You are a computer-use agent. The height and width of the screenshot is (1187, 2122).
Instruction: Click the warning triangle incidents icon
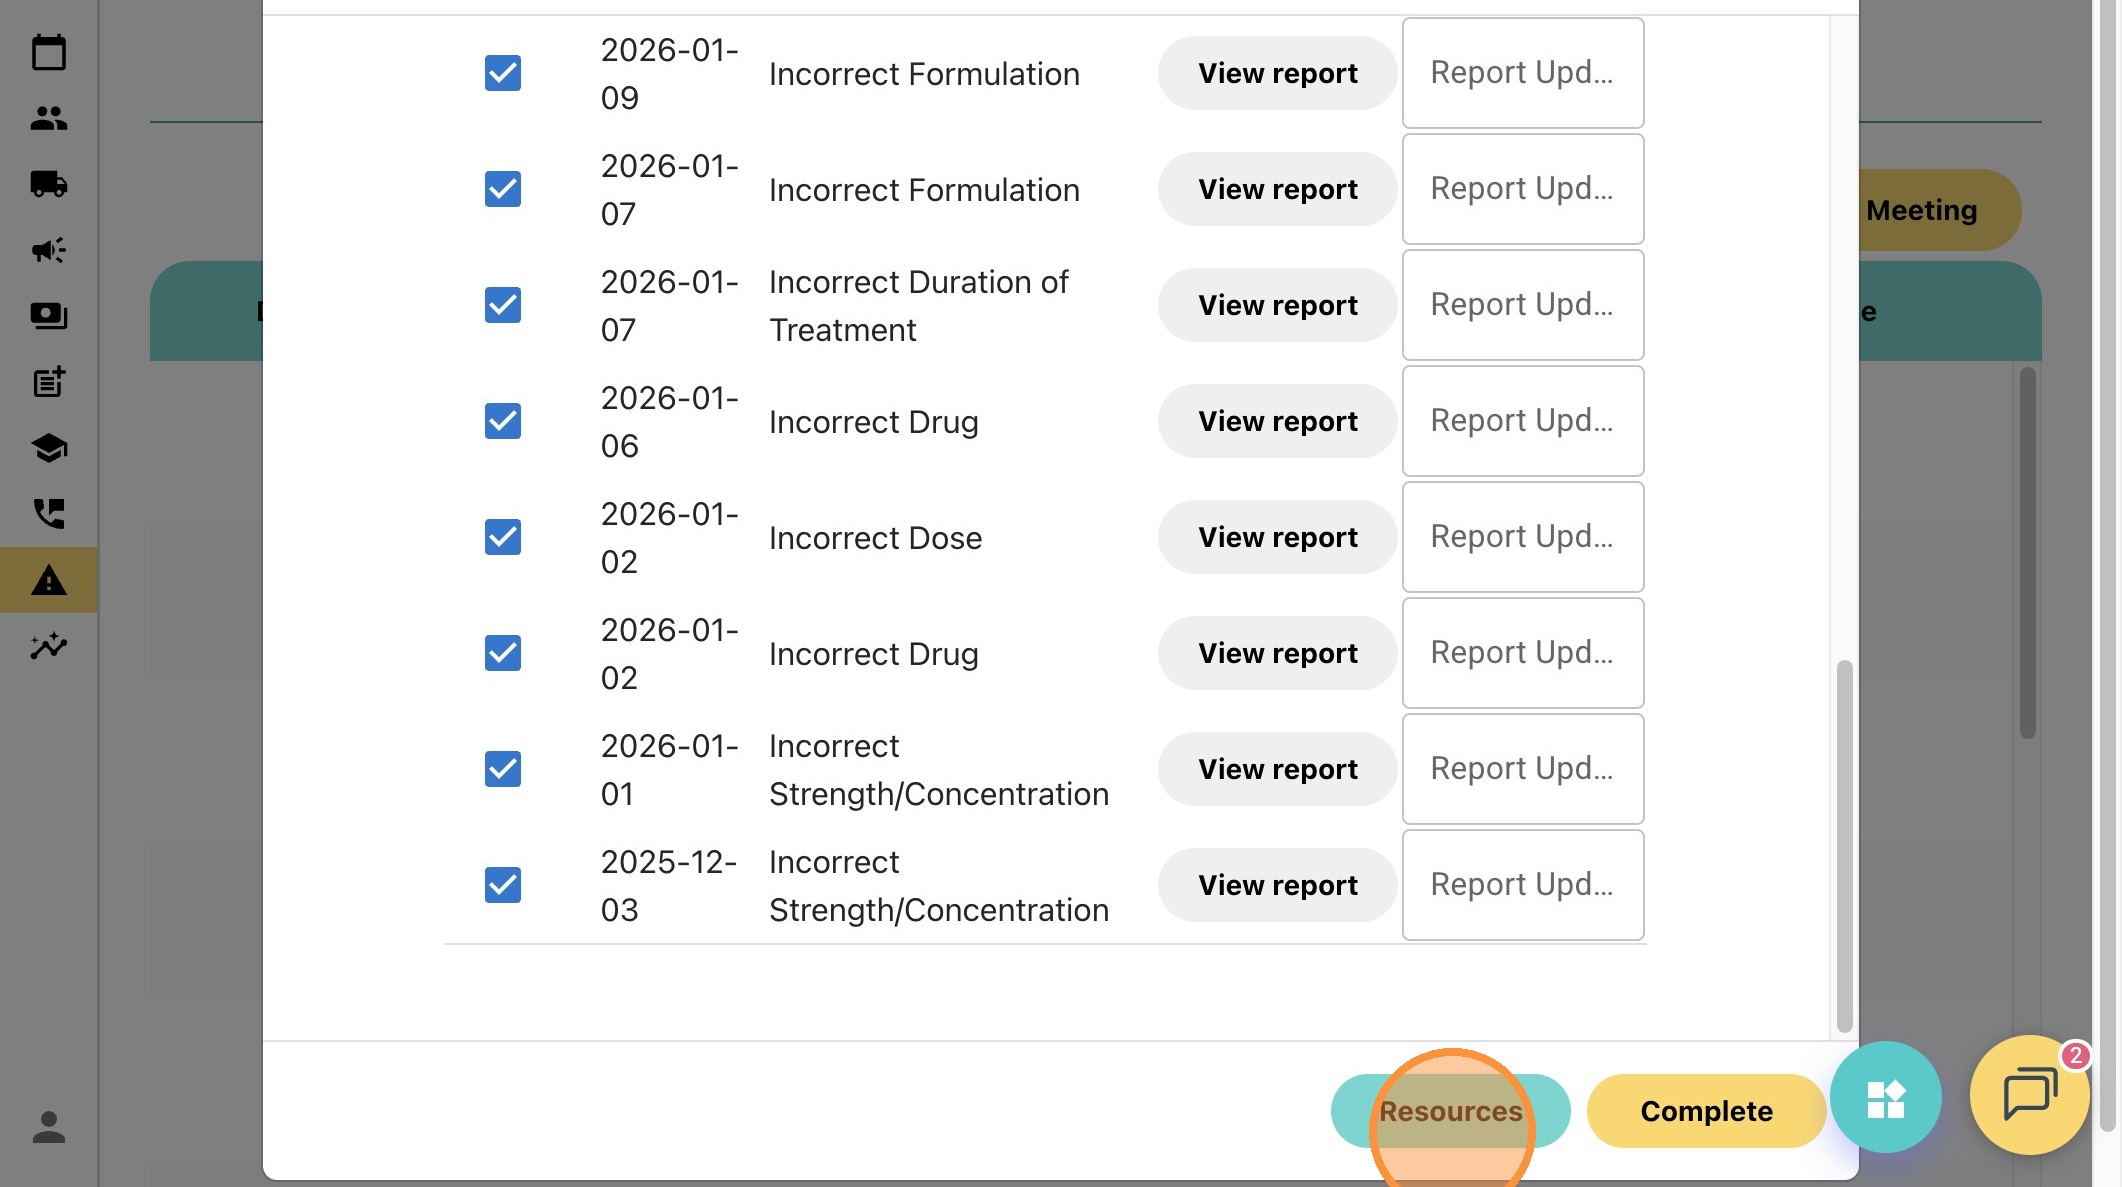48,580
